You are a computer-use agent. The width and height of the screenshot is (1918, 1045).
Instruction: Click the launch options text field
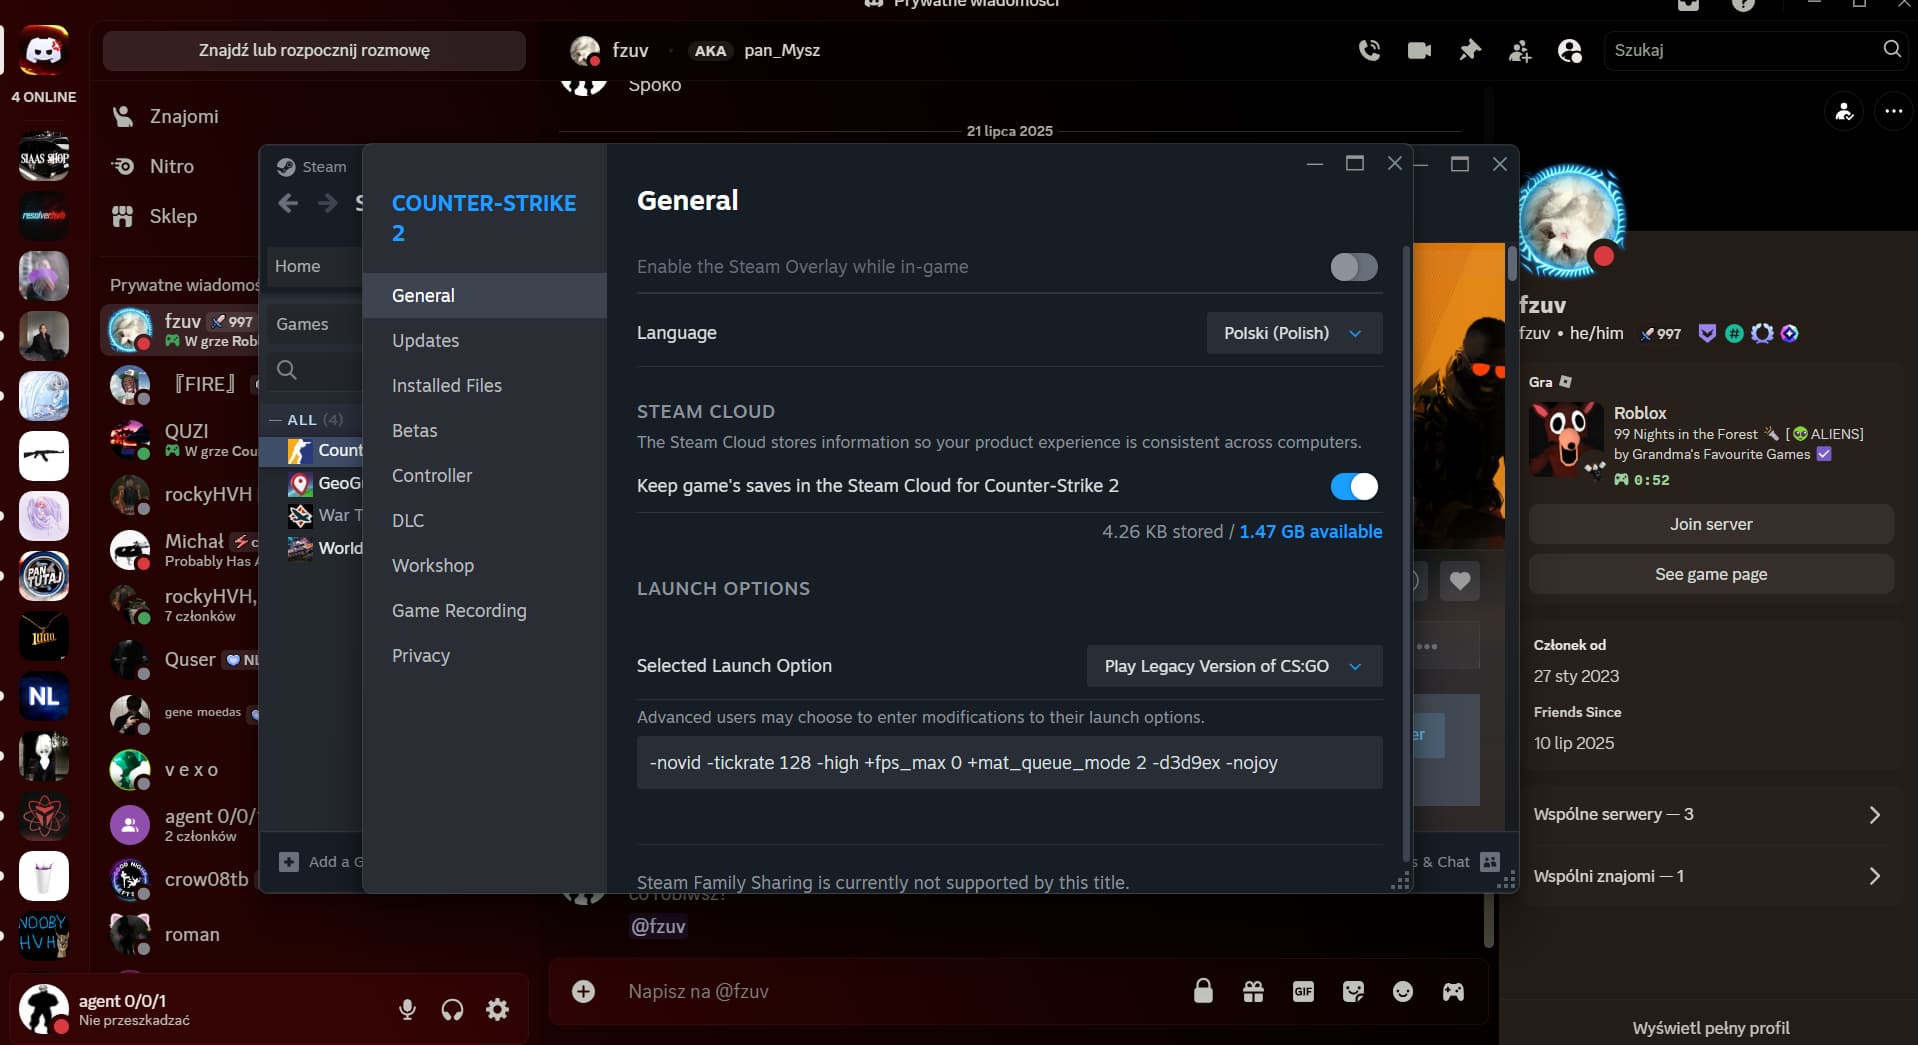click(x=1009, y=763)
